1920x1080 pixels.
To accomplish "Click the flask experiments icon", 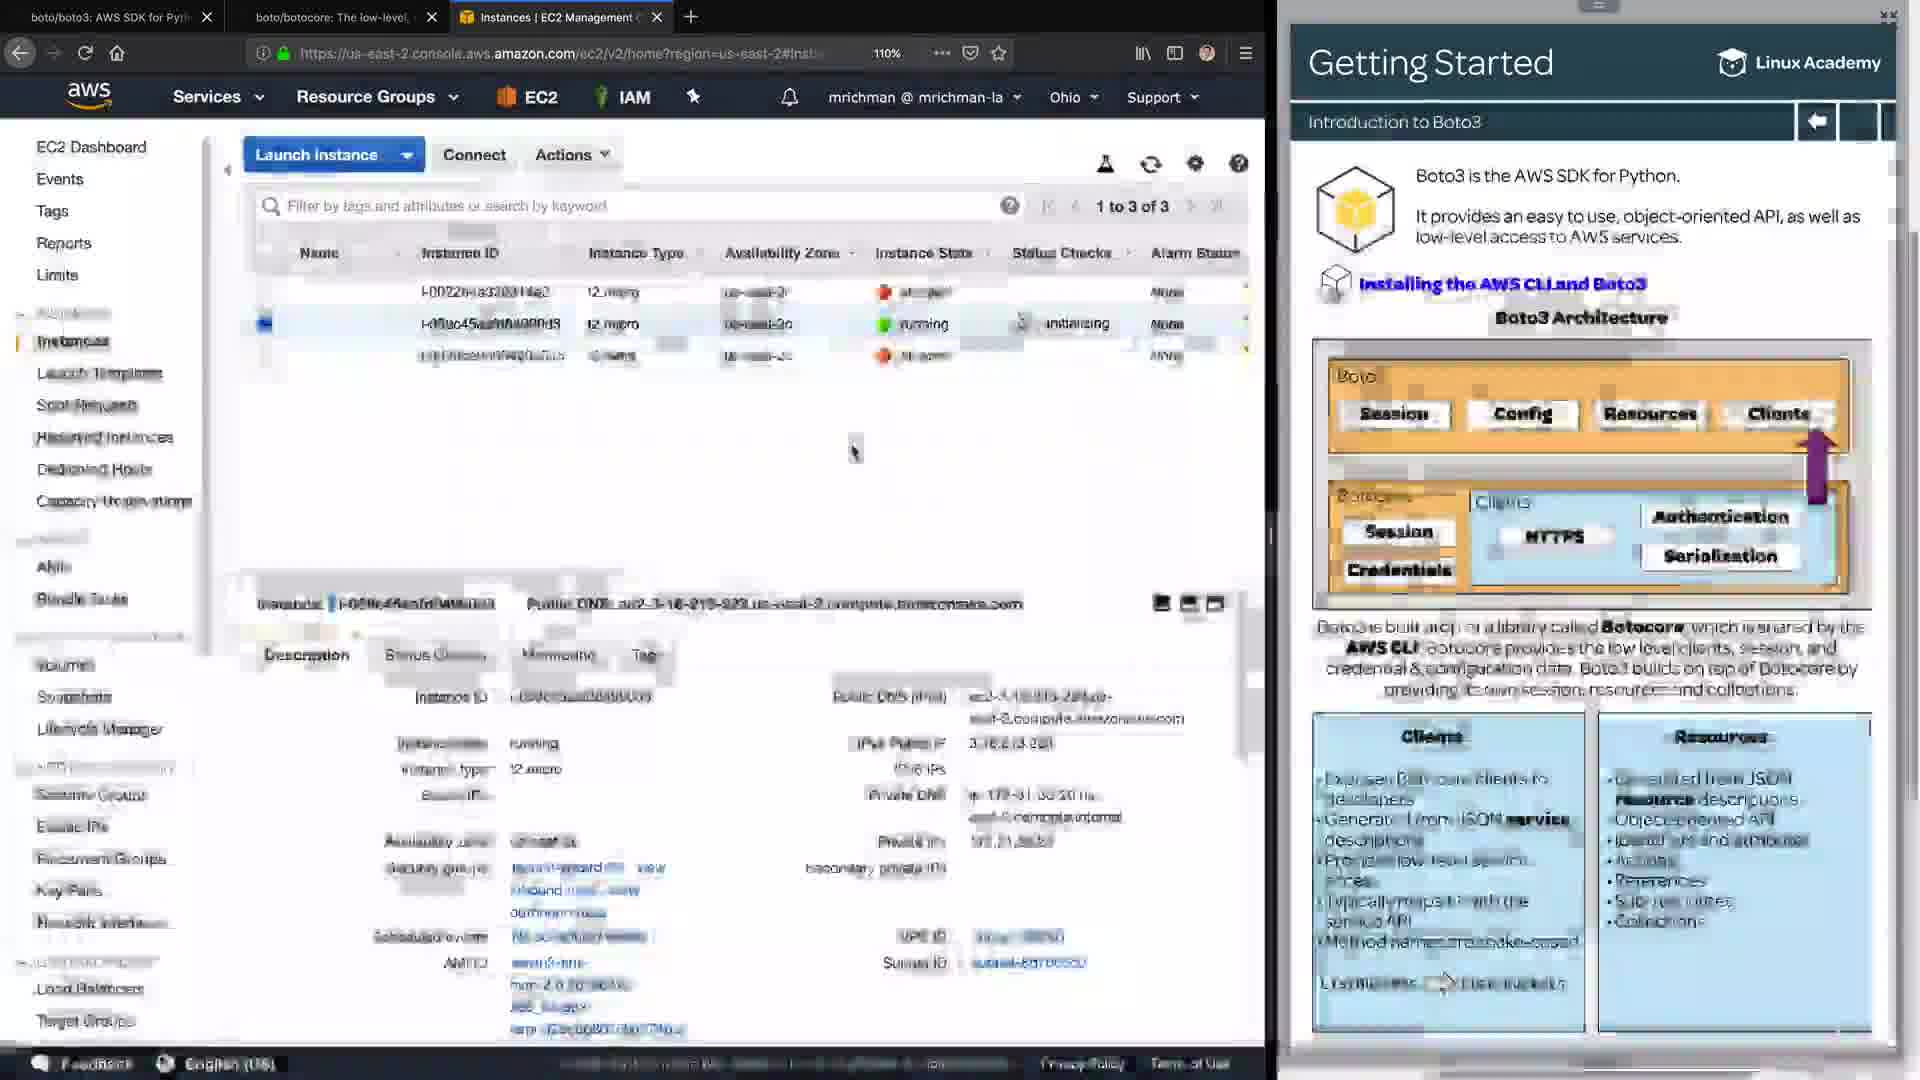I will [x=1105, y=164].
